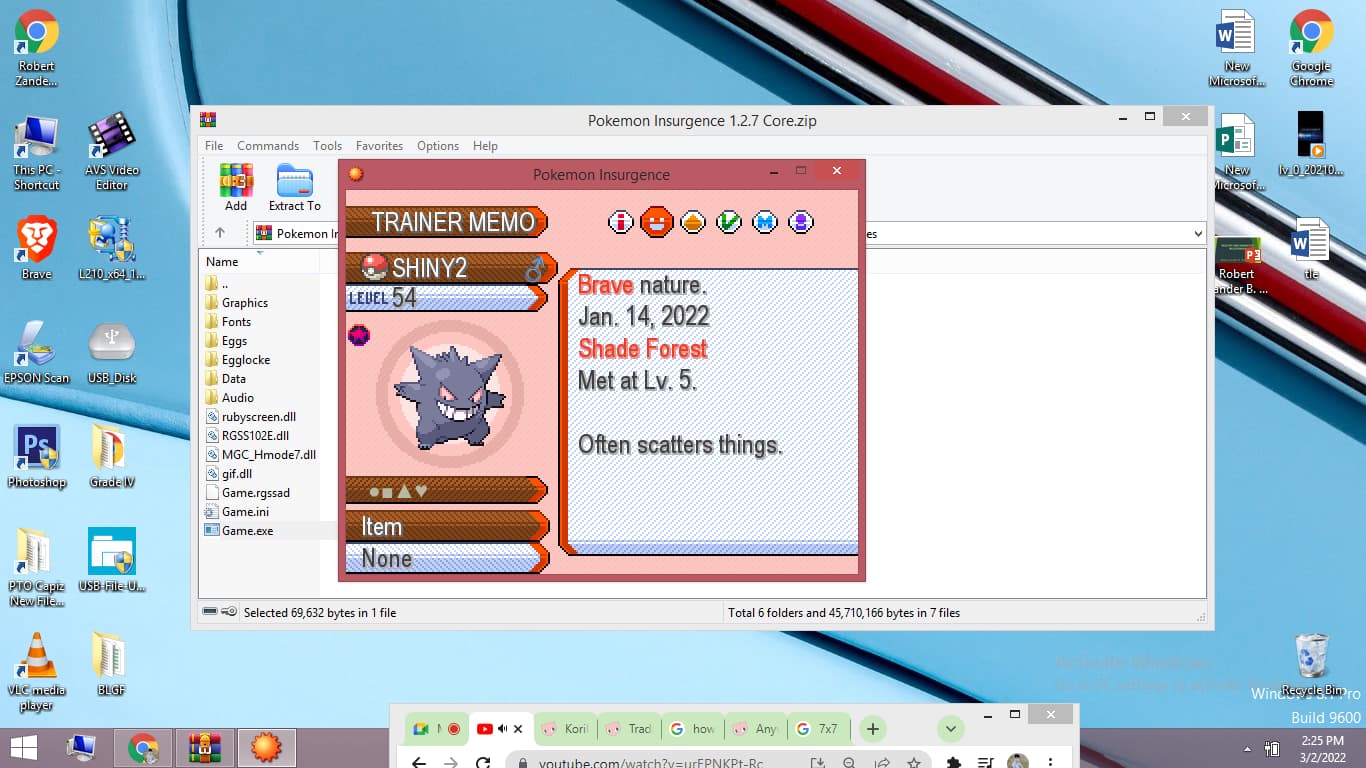The height and width of the screenshot is (768, 1366).
Task: Open the Commands menu in WinRAR
Action: [x=268, y=146]
